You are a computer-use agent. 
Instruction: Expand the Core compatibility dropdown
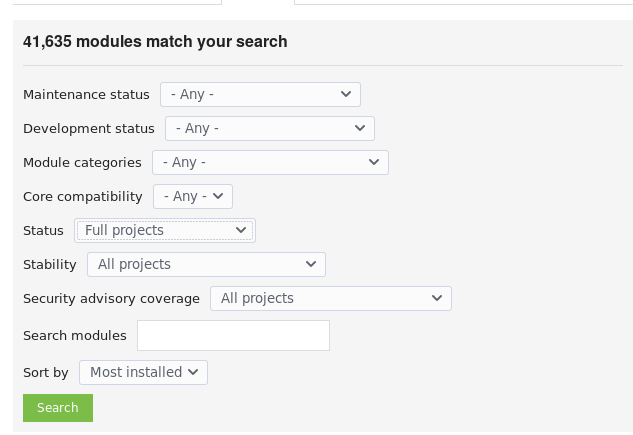(x=193, y=196)
